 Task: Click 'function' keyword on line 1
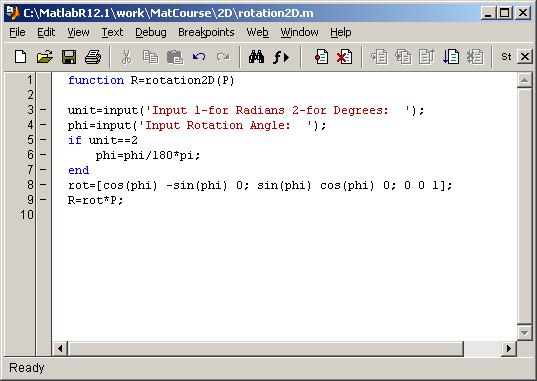pyautogui.click(x=96, y=81)
